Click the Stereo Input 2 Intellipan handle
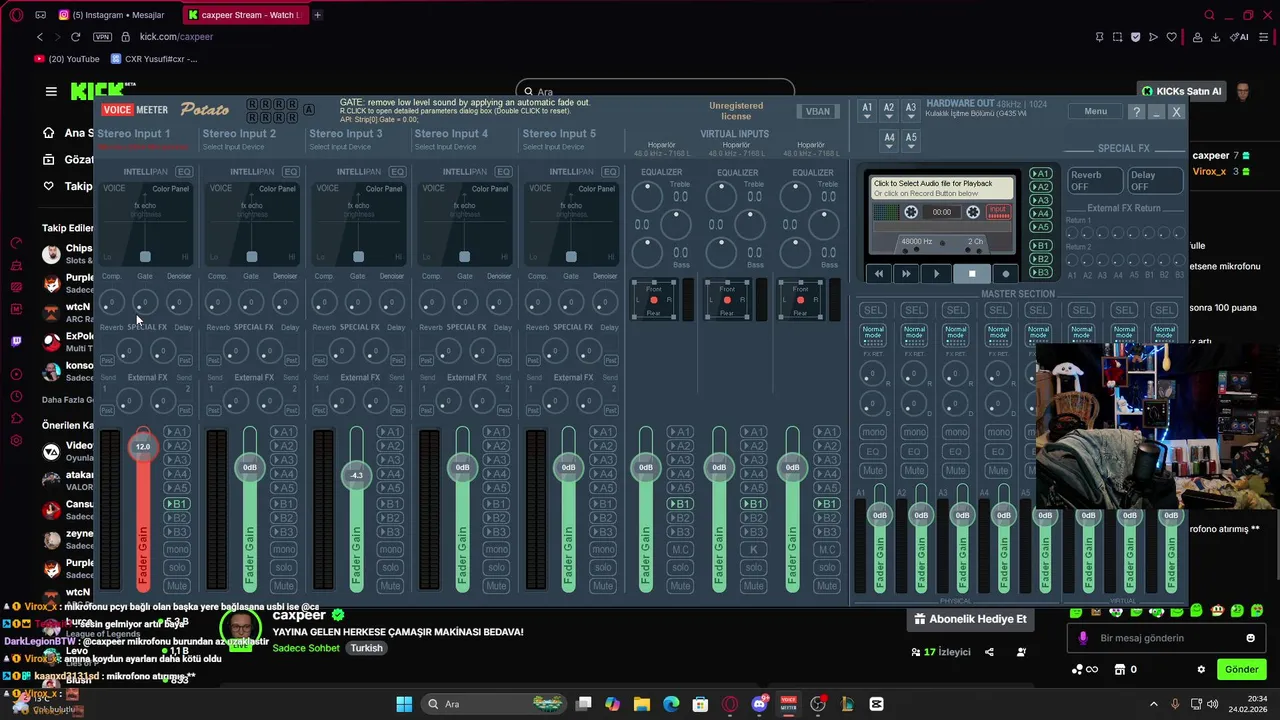The image size is (1280, 720). pos(252,257)
